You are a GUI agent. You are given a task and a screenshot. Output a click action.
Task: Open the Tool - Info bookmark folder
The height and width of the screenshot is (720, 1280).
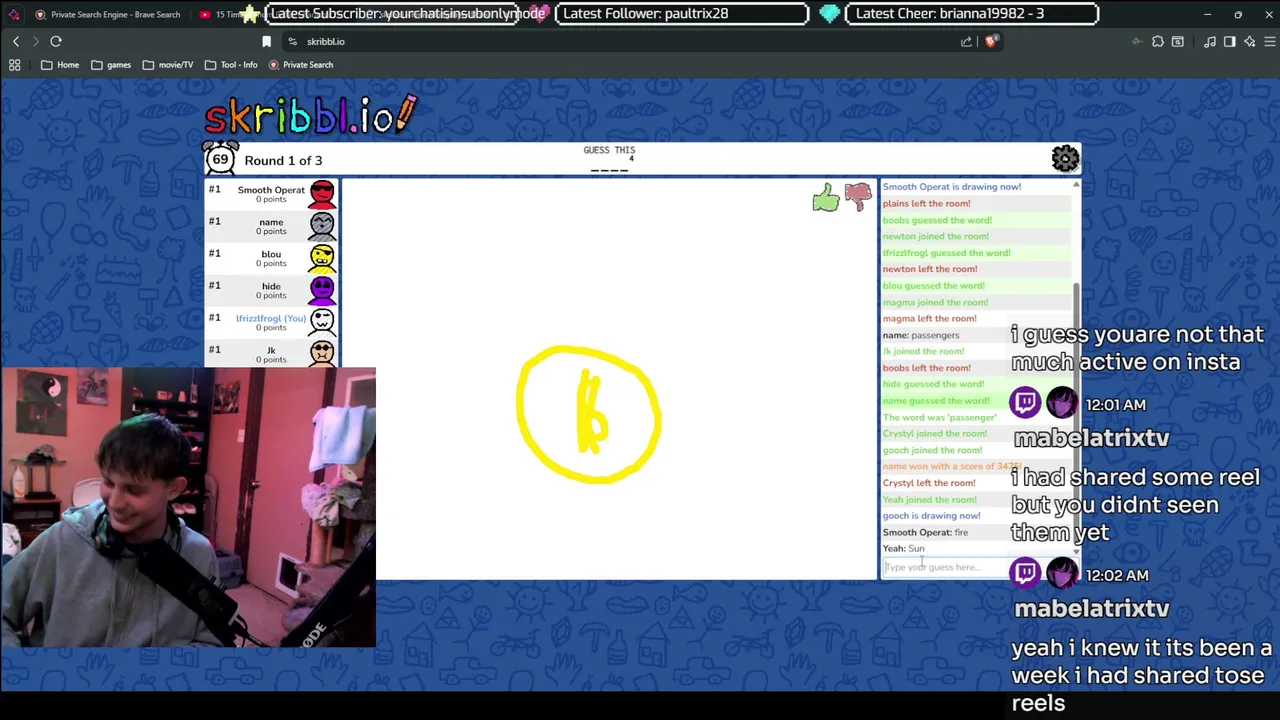(x=230, y=65)
